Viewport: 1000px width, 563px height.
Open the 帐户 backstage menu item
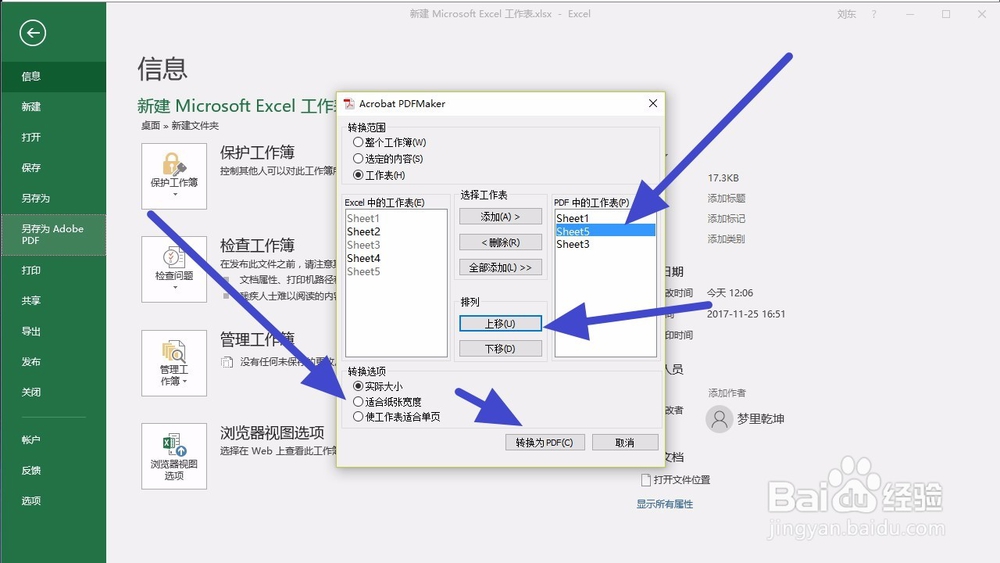[54, 440]
